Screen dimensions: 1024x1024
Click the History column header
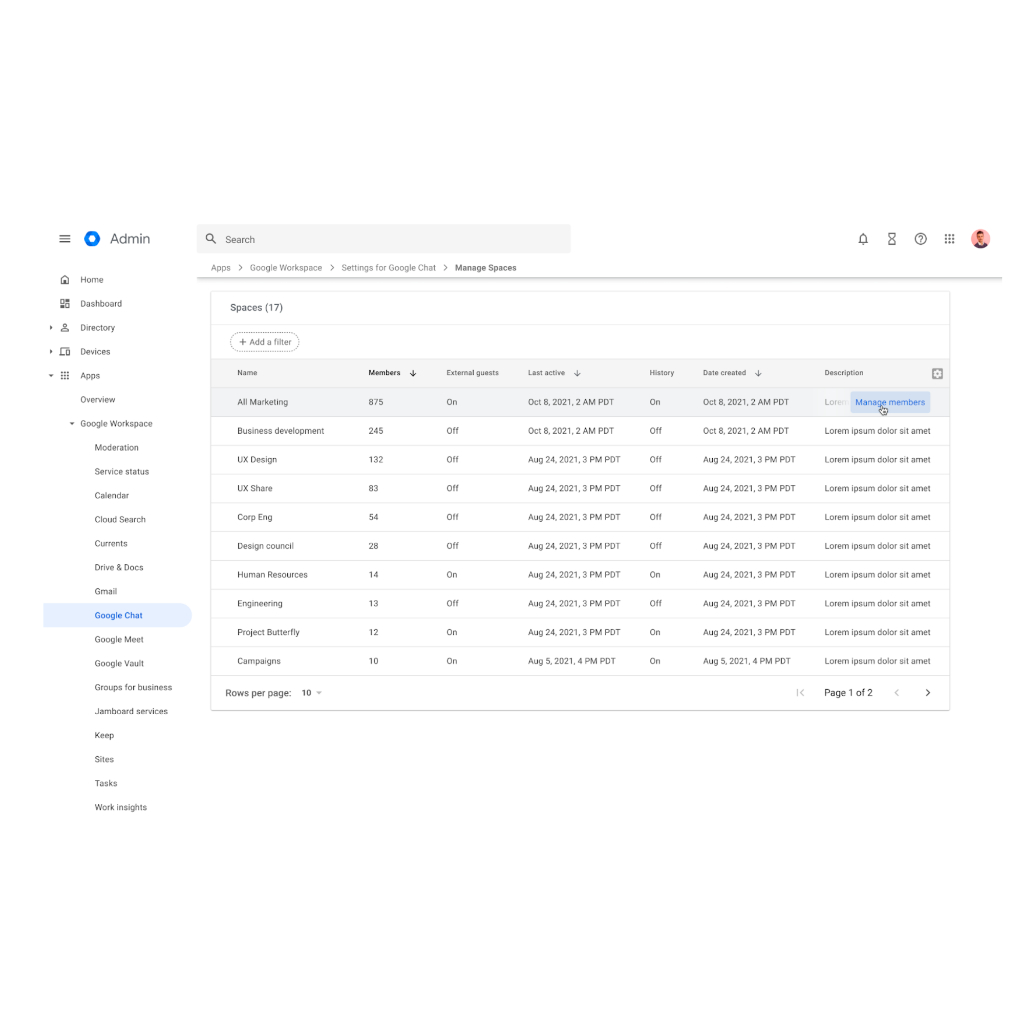(662, 373)
